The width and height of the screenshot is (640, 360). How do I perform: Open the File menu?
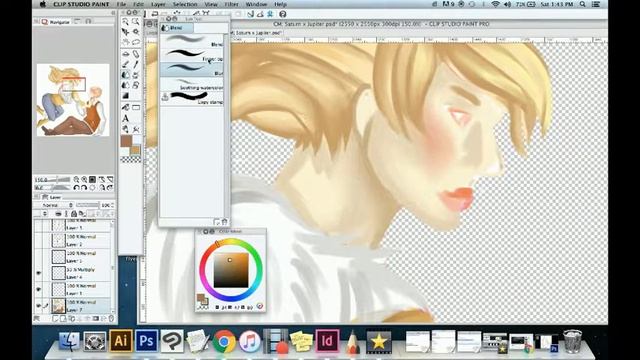[121, 4]
